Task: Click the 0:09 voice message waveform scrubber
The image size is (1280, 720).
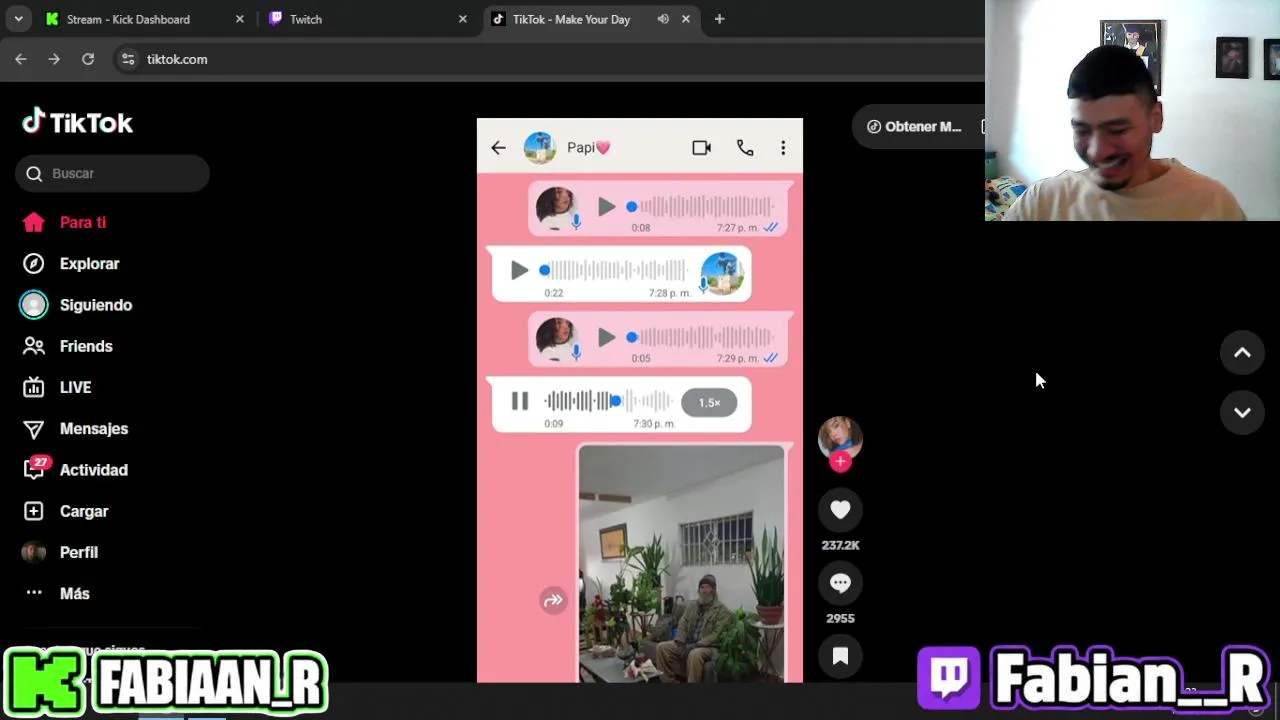Action: point(609,401)
